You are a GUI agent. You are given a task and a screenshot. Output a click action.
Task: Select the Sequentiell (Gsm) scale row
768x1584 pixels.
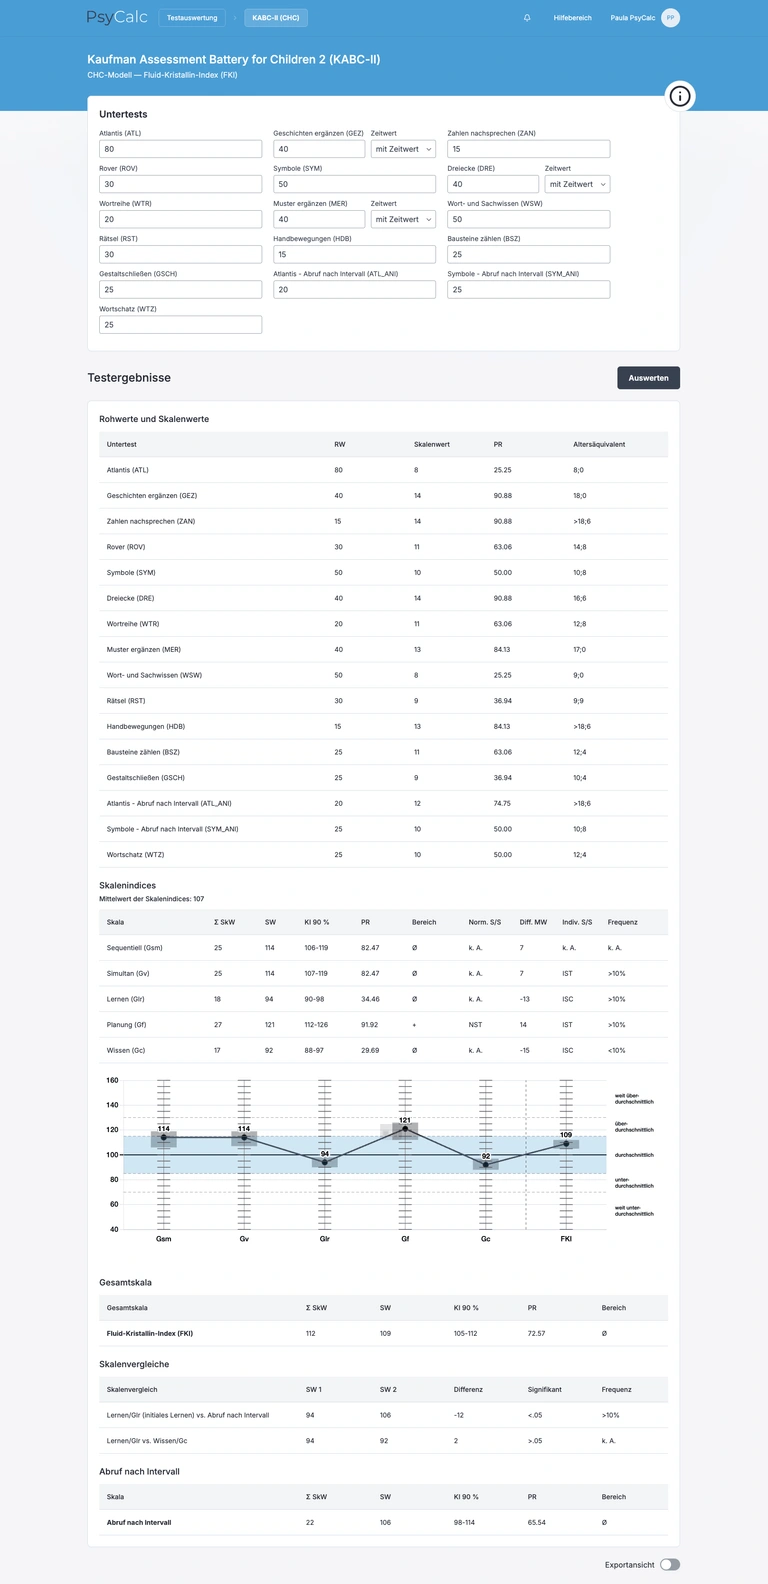[x=383, y=947]
